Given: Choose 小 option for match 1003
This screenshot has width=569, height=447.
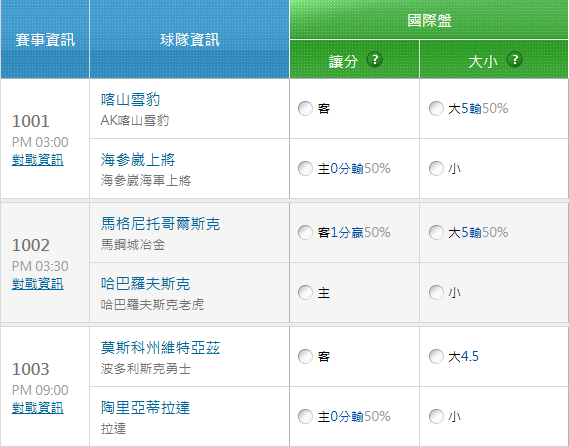Looking at the screenshot, I should (x=436, y=417).
